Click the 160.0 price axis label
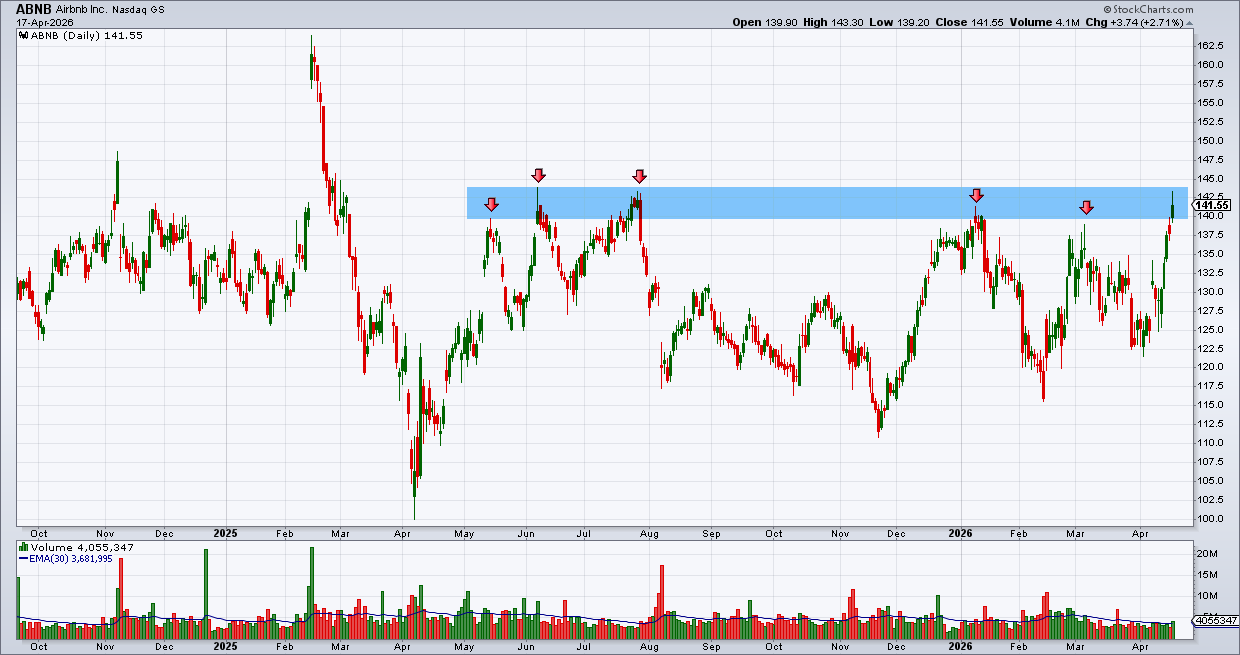Viewport: 1240px width, 655px height. pos(1210,65)
